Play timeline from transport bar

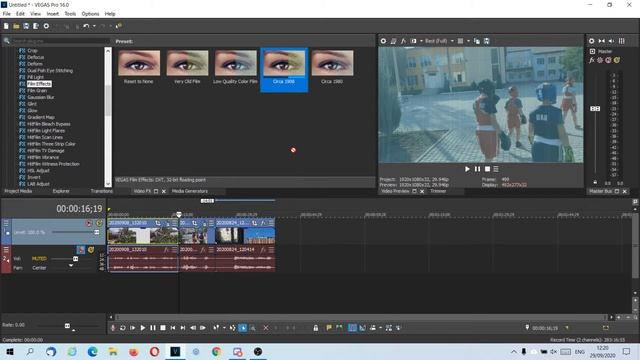pos(142,328)
